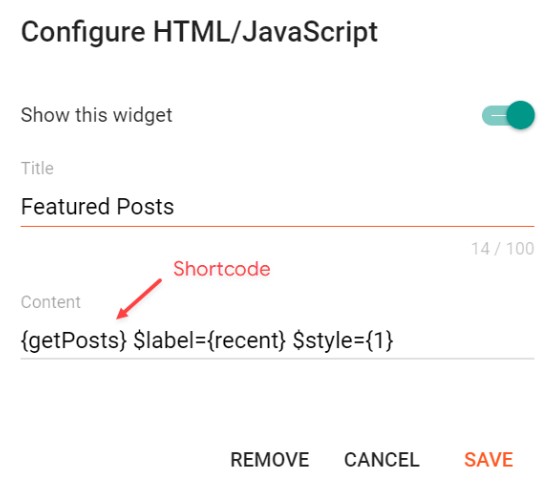
Task: Place cursor on {getPosts} in the content
Action: click(73, 340)
